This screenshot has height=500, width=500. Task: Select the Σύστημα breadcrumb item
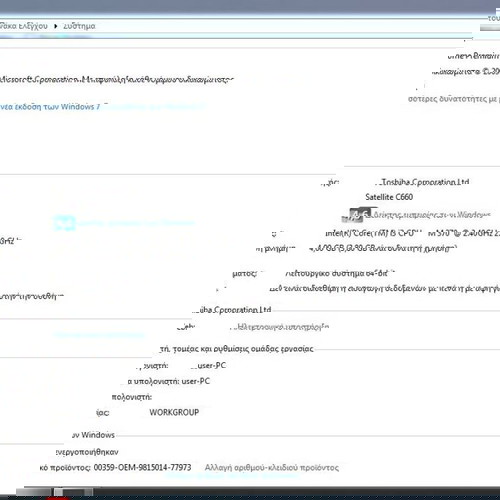(x=79, y=26)
